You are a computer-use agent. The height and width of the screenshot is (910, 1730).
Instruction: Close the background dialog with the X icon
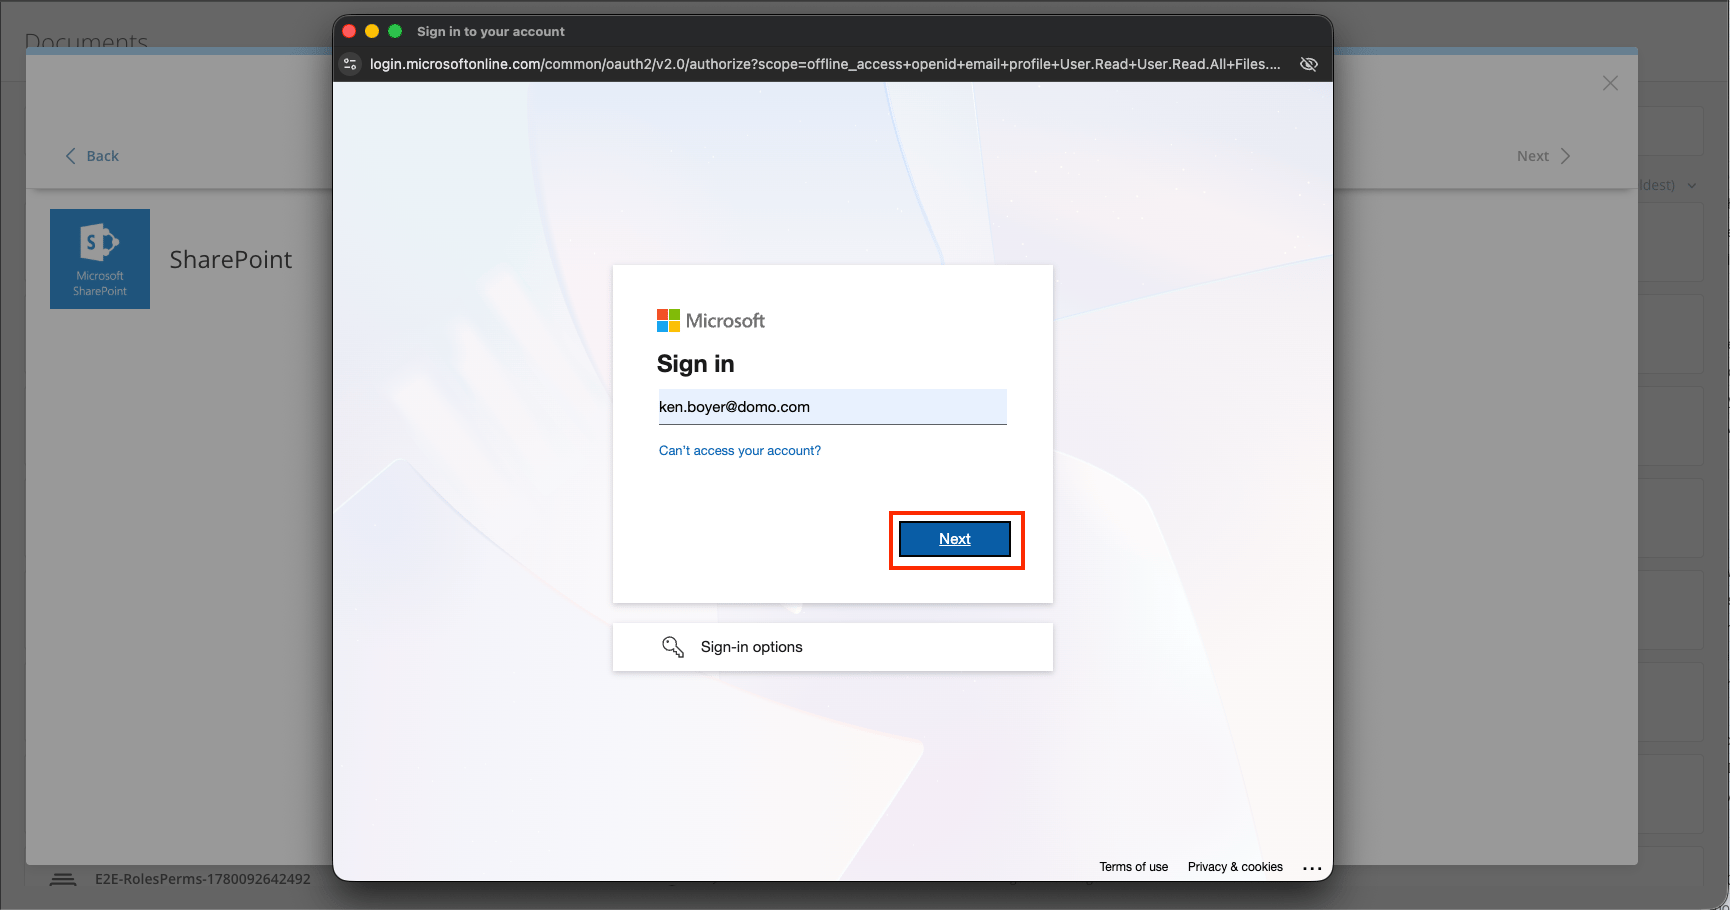[x=1610, y=83]
